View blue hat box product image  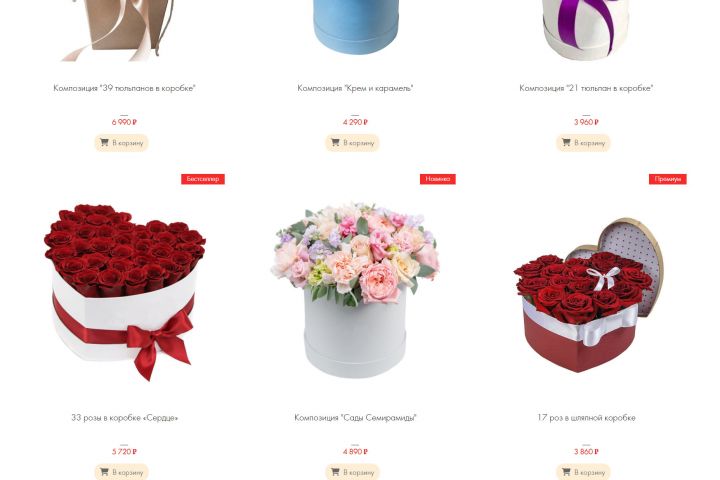pos(356,27)
